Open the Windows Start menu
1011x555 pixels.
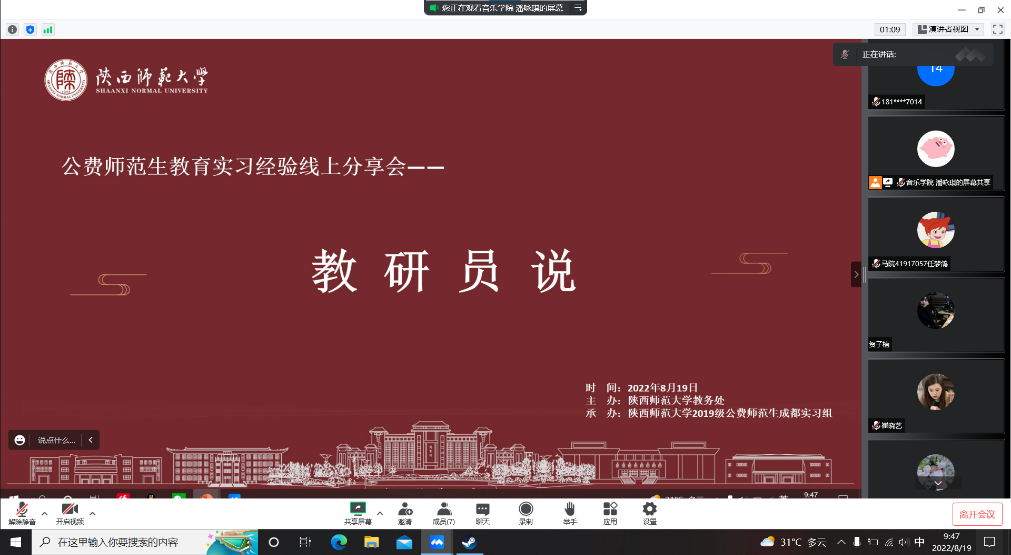pyautogui.click(x=15, y=542)
